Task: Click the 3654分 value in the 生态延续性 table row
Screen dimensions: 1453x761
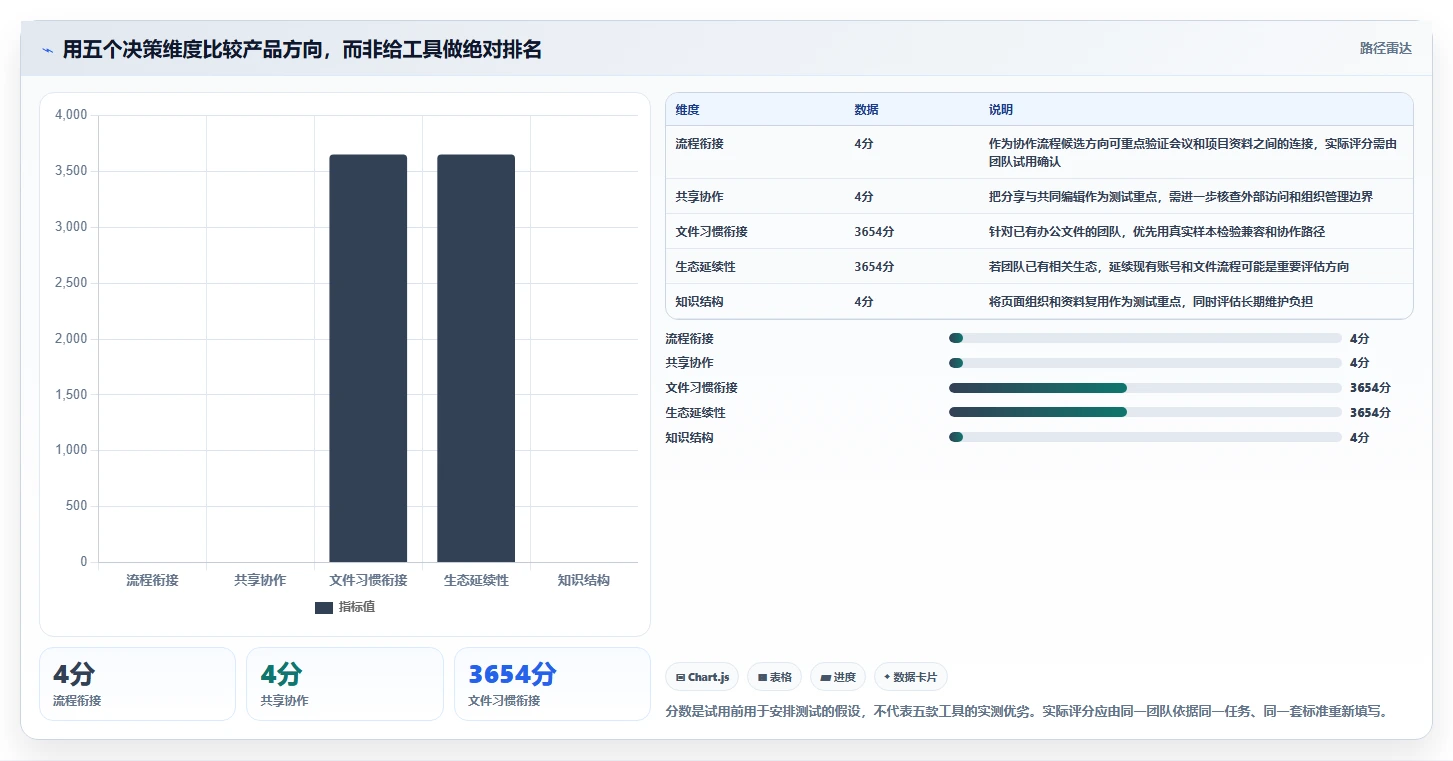Action: (874, 267)
